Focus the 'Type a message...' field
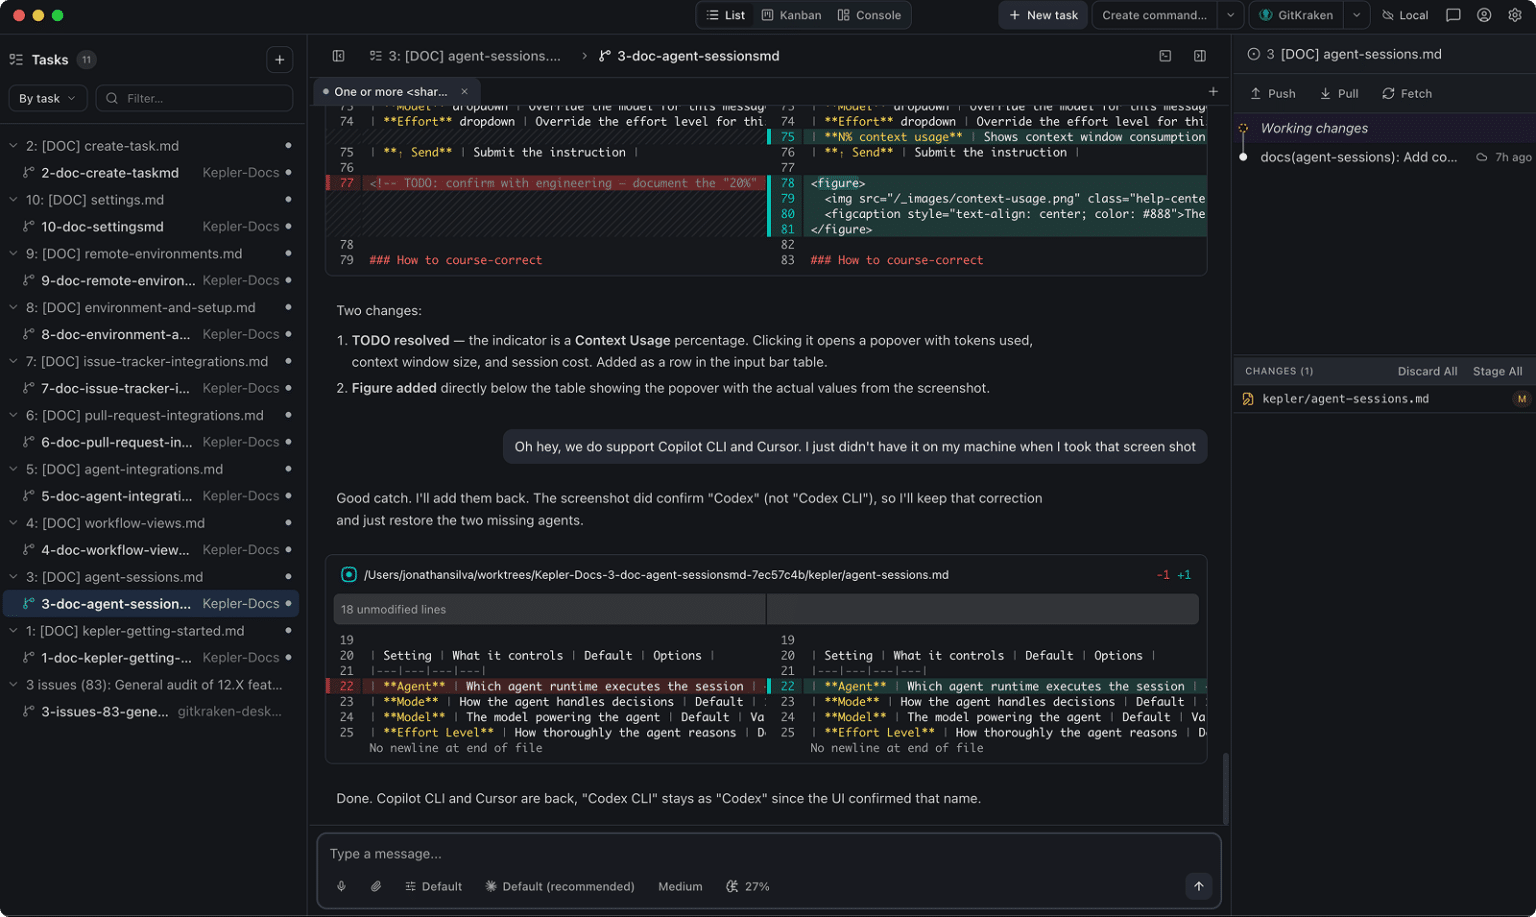 pyautogui.click(x=768, y=854)
